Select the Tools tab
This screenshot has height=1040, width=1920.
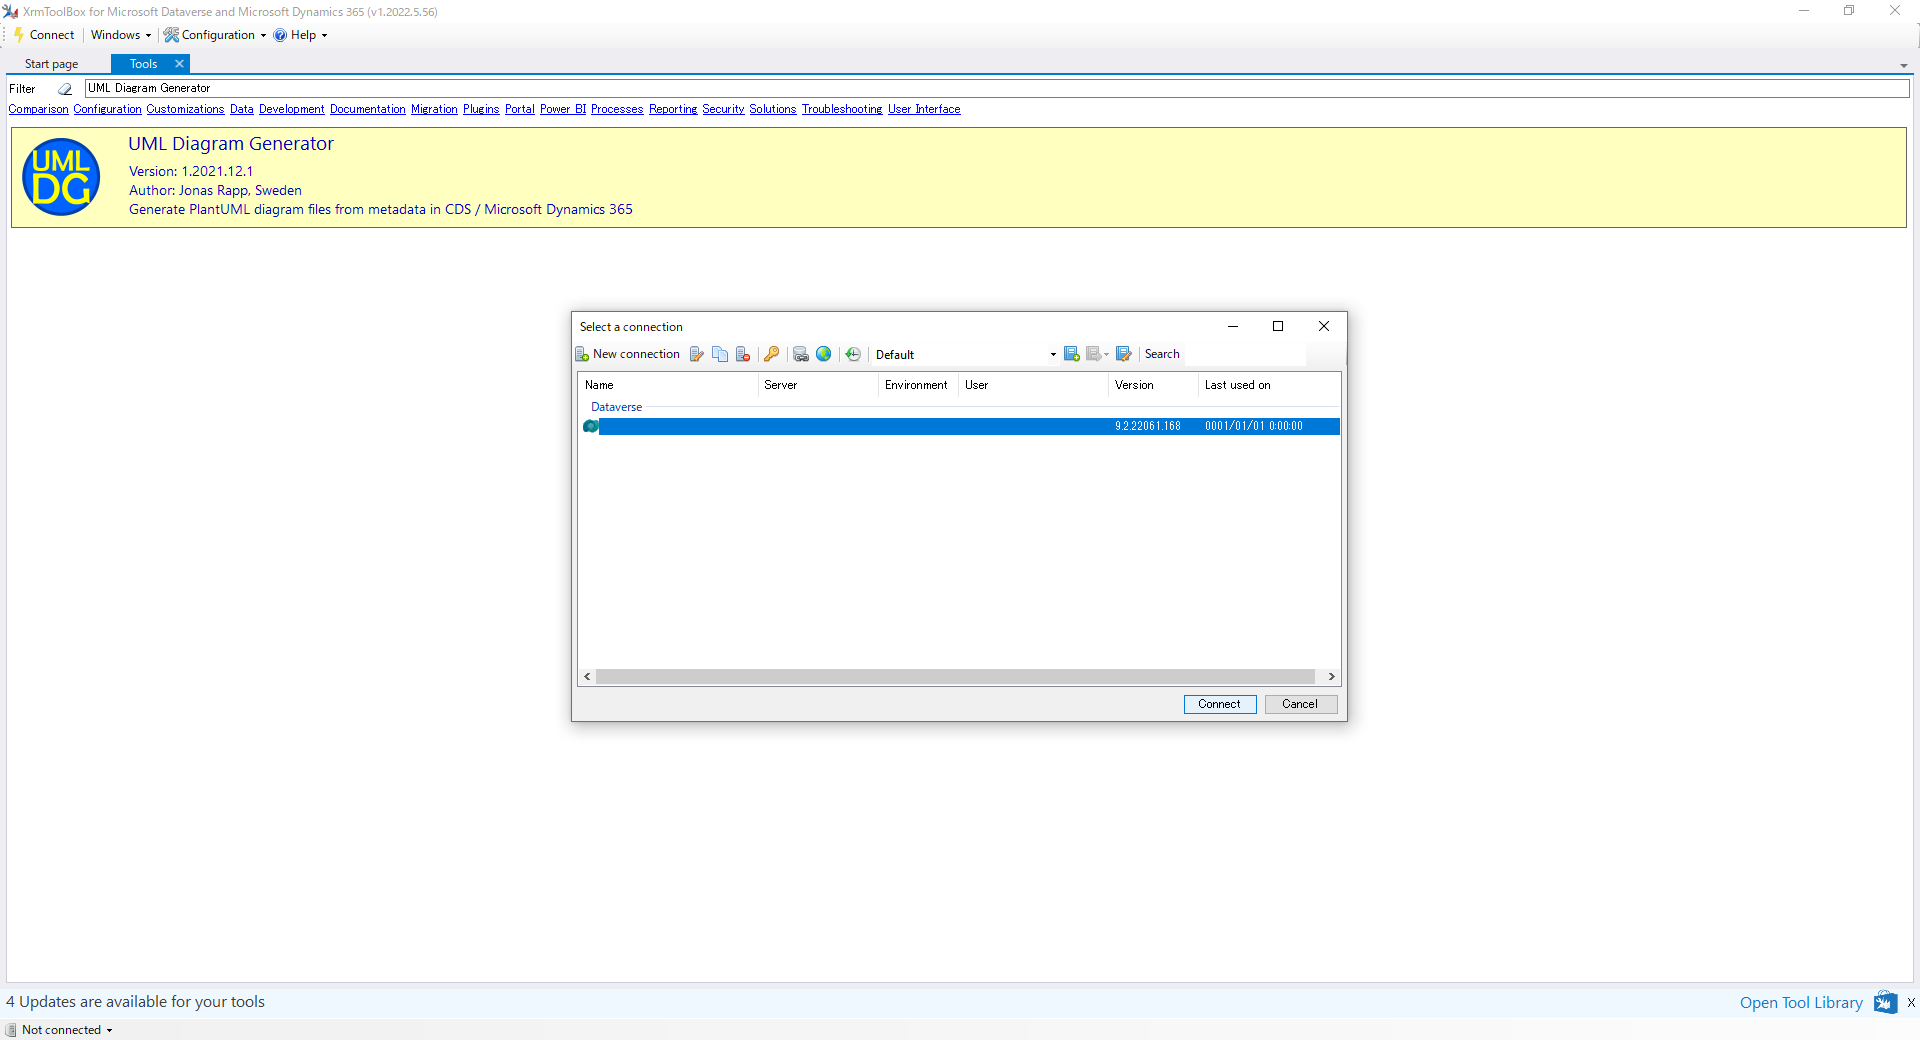[143, 64]
